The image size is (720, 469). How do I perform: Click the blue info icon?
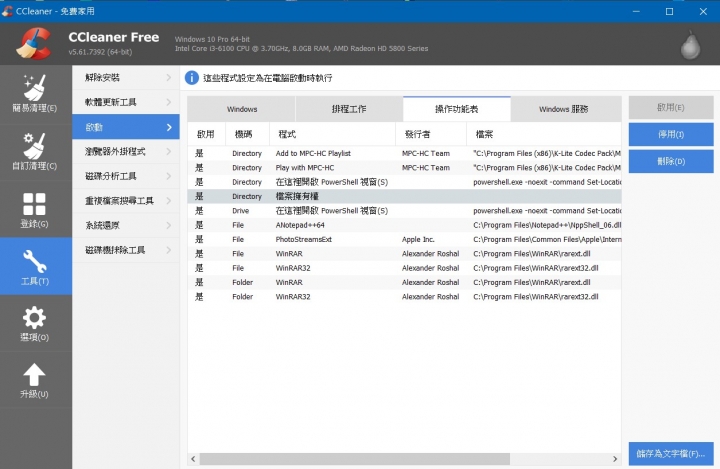191,78
